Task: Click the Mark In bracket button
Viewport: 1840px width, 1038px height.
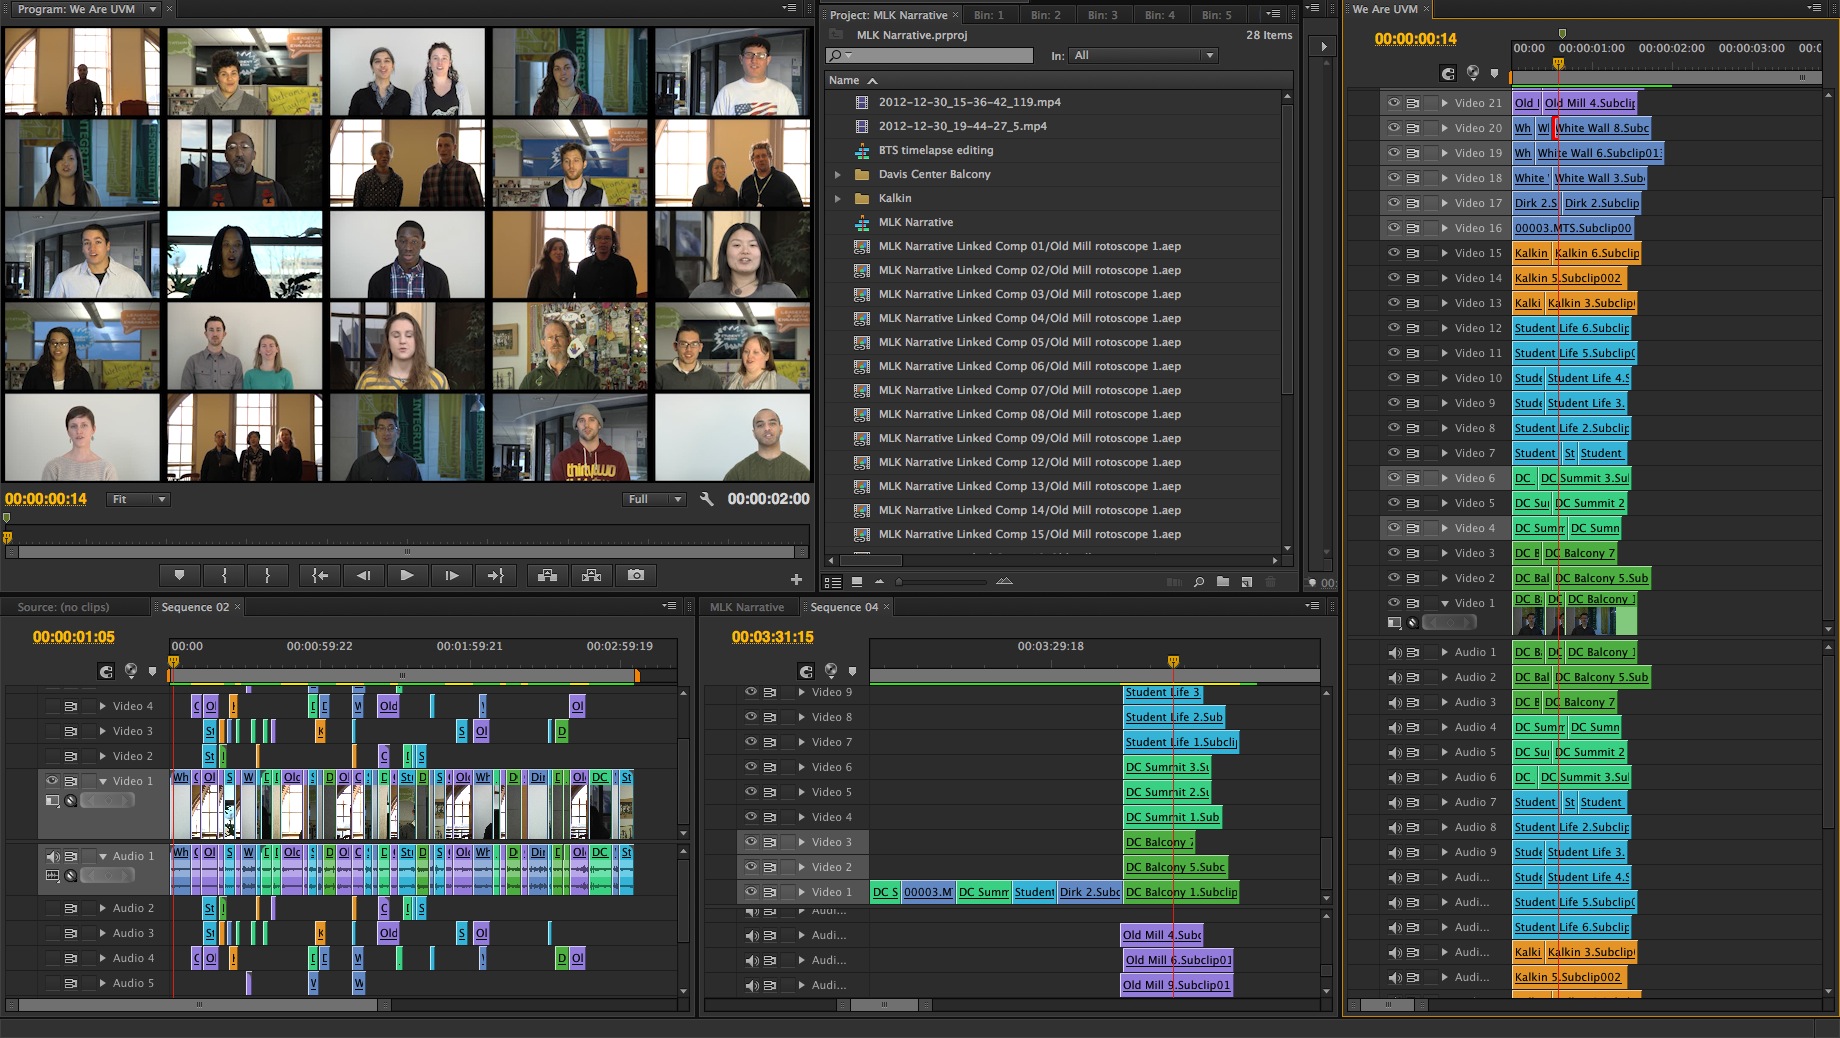Action: point(224,575)
